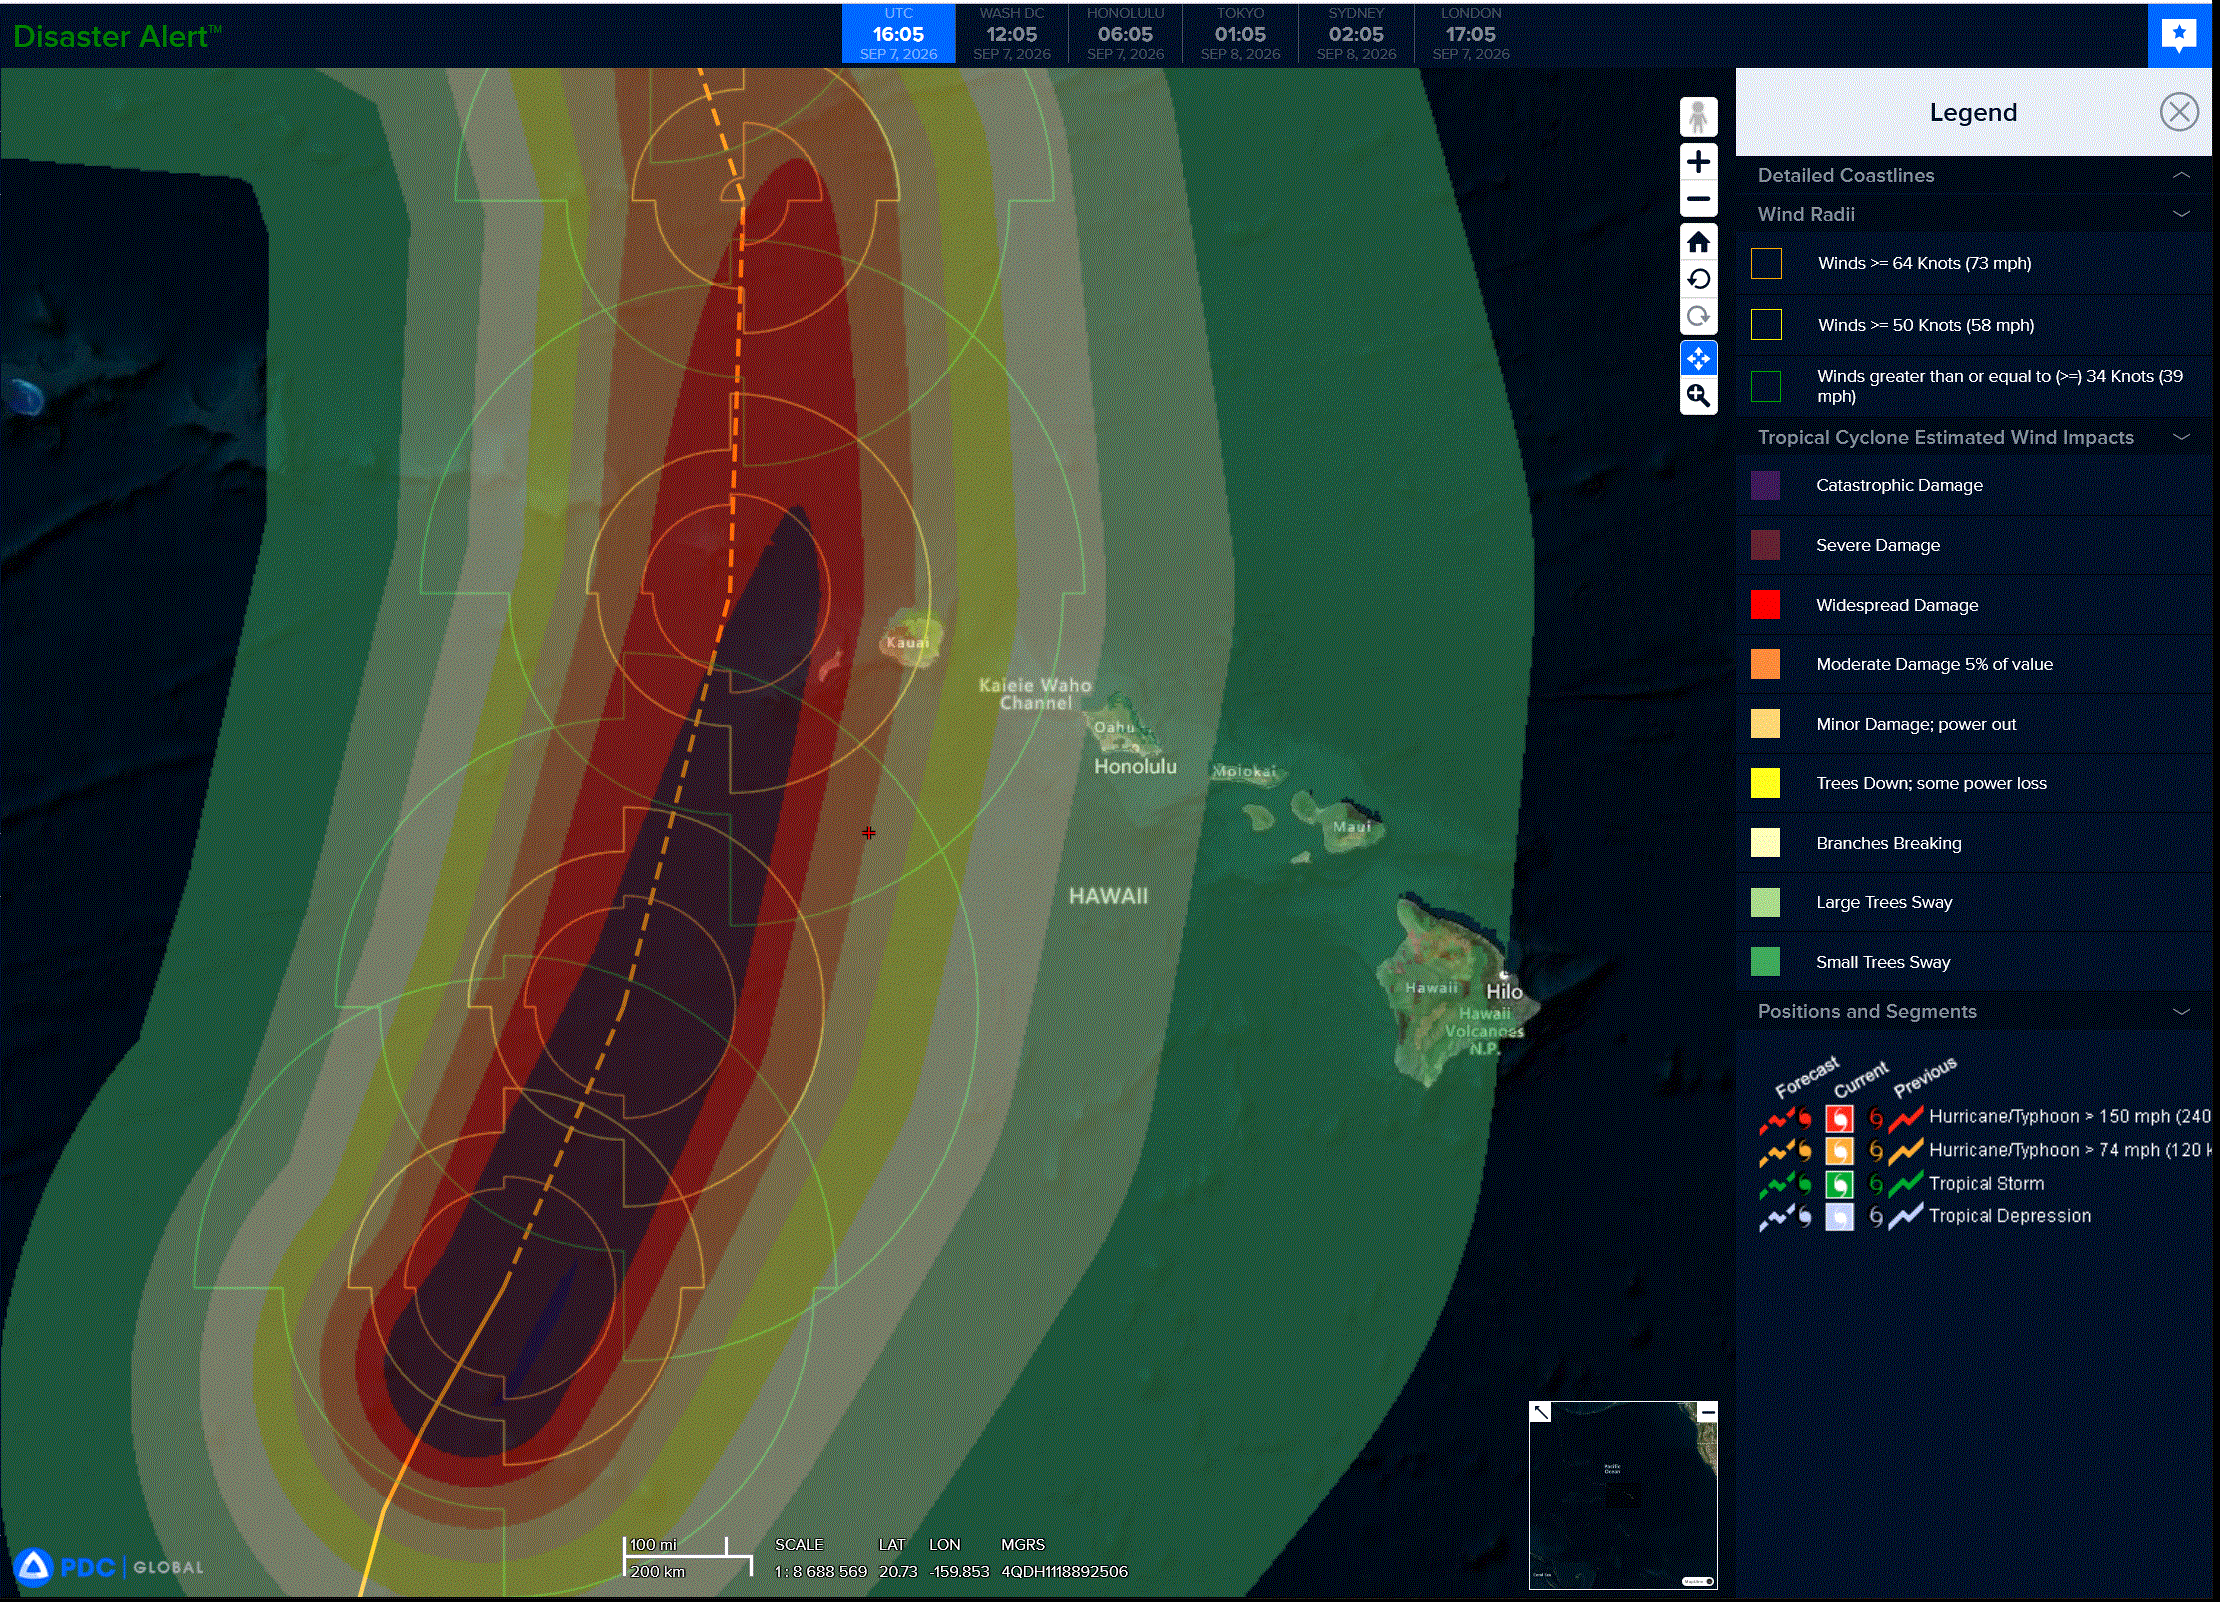Click the Molokai island label
The width and height of the screenshot is (2220, 1602).
[x=1244, y=771]
